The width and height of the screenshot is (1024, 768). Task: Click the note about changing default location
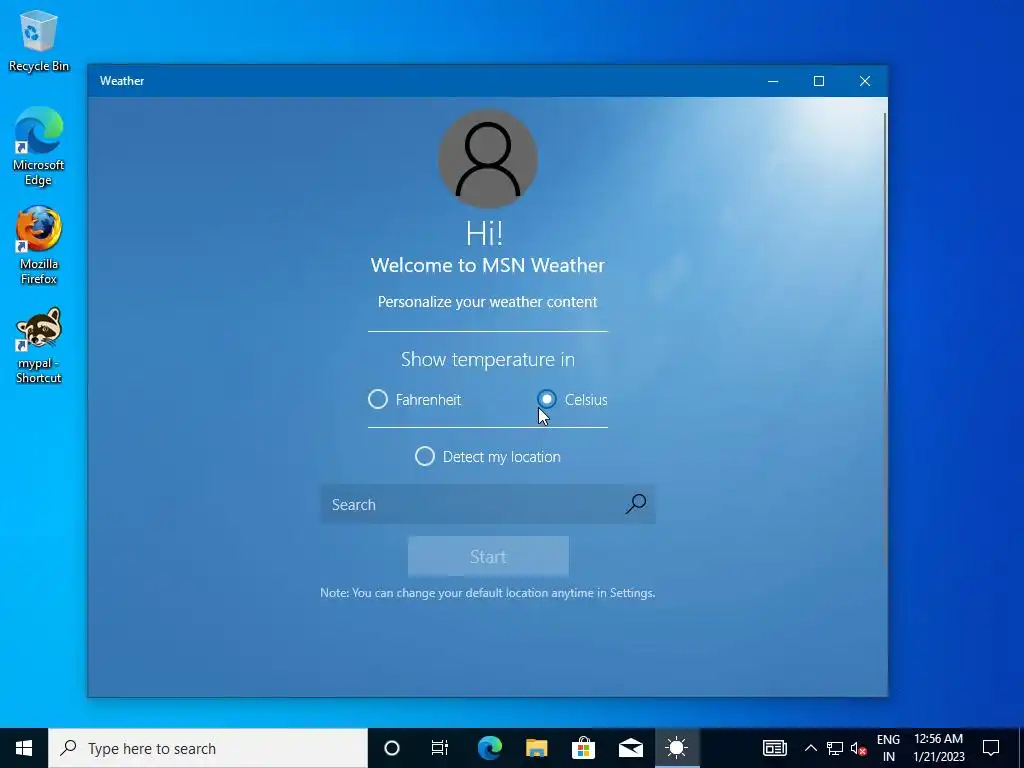click(488, 593)
